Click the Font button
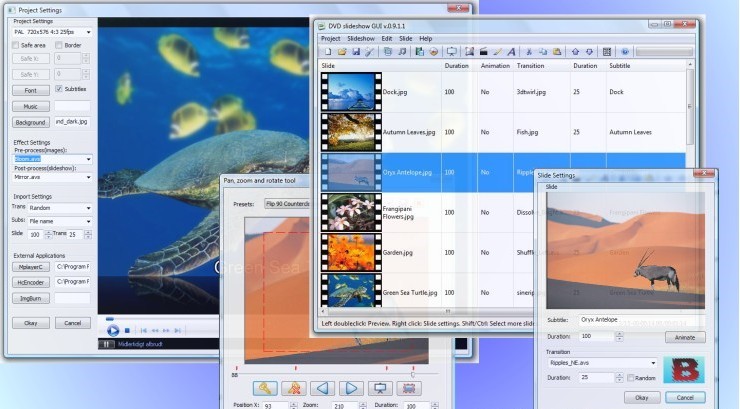The height and width of the screenshot is (409, 740). (x=31, y=91)
